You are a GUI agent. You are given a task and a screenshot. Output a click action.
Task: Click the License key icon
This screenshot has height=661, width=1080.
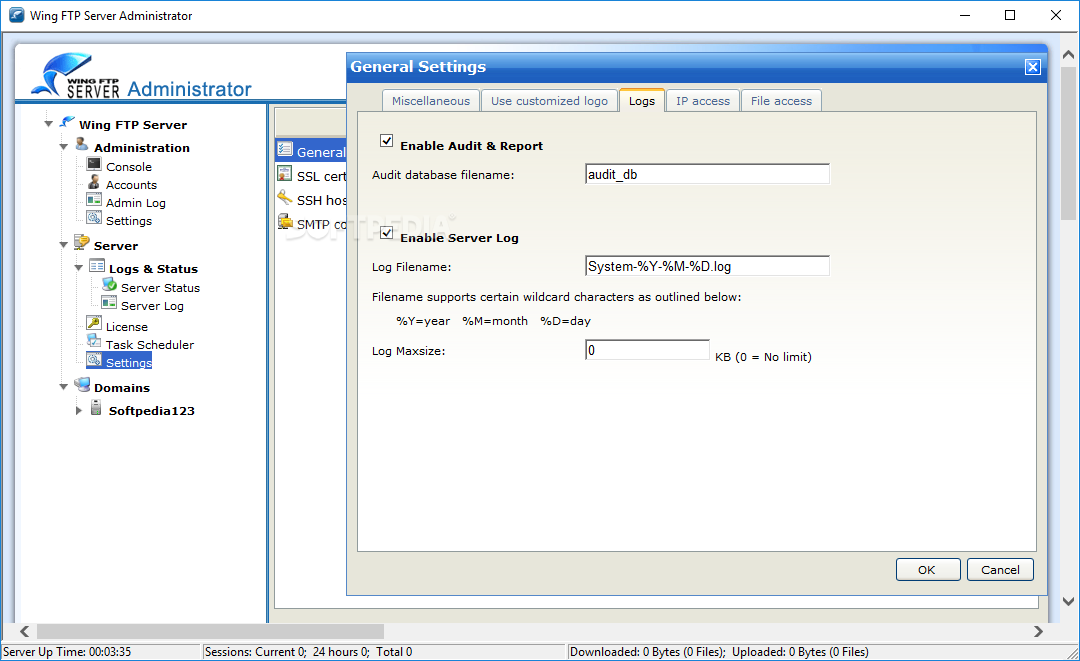click(94, 323)
